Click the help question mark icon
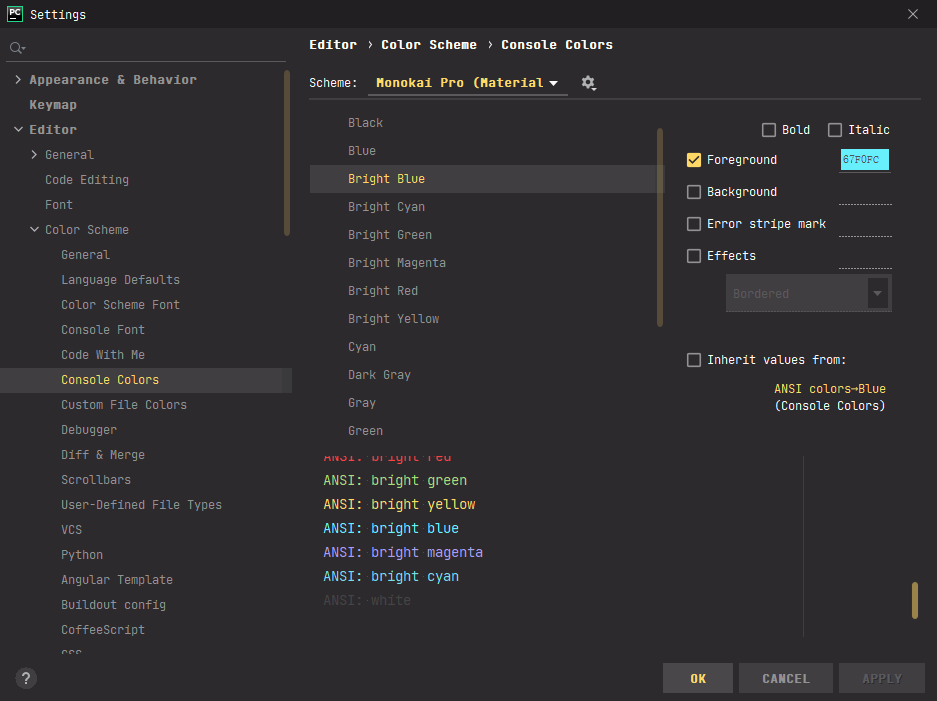This screenshot has height=701, width=937. click(x=27, y=678)
